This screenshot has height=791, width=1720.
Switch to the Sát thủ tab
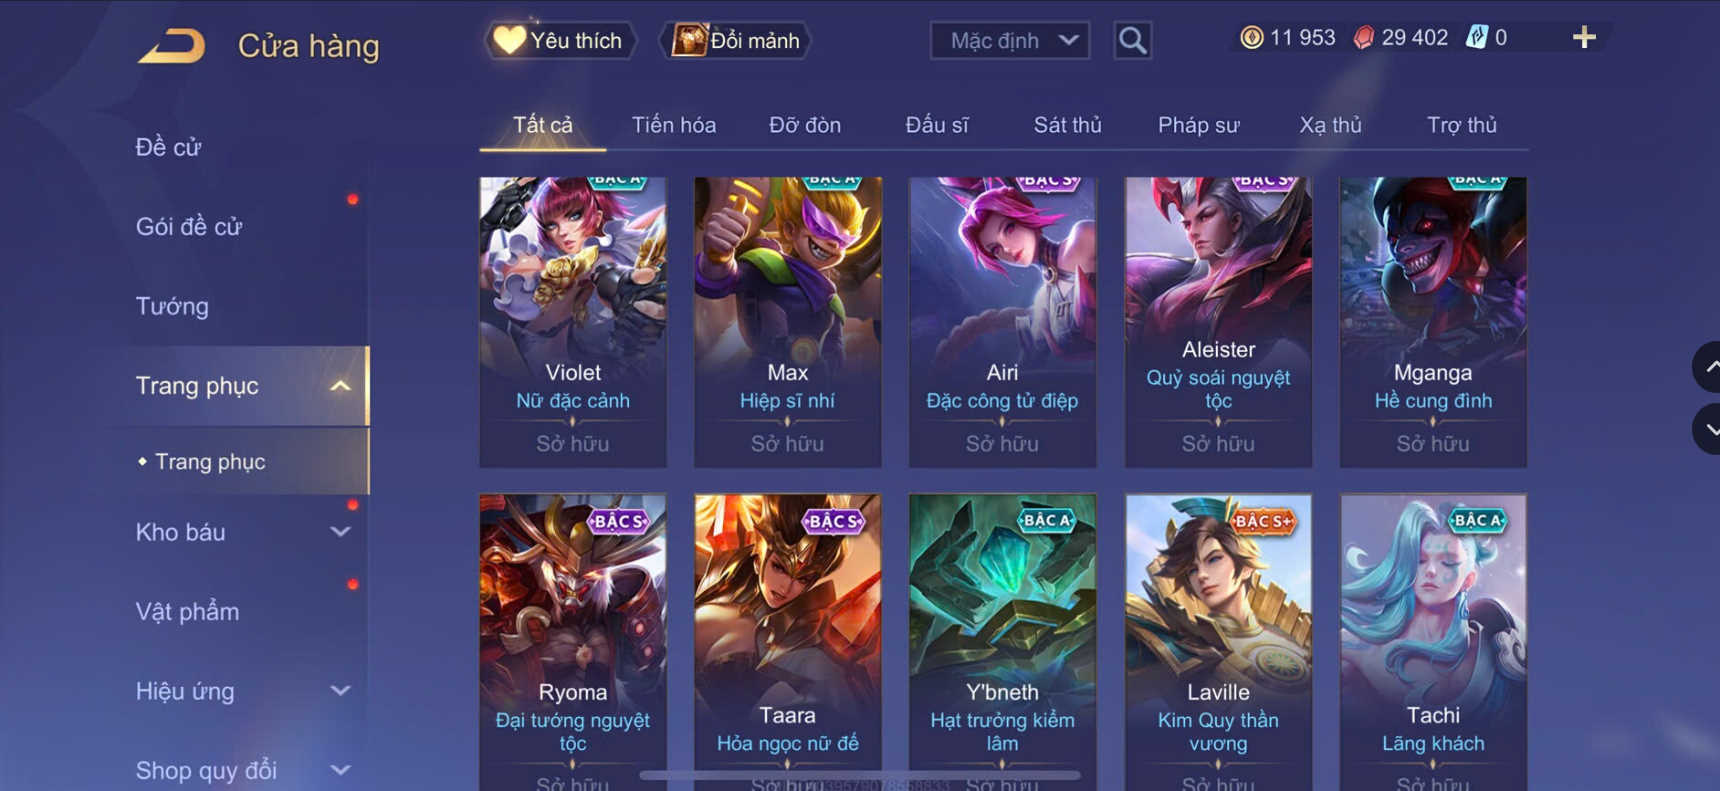coord(1067,125)
